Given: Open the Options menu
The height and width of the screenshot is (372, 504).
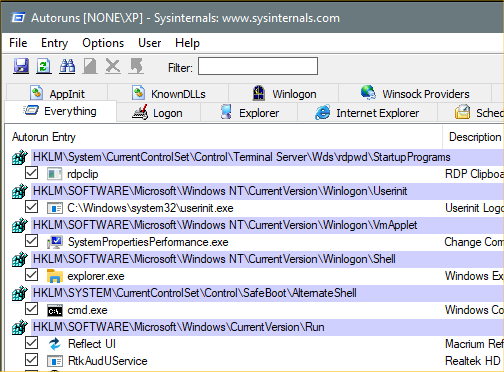Looking at the screenshot, I should 103,43.
